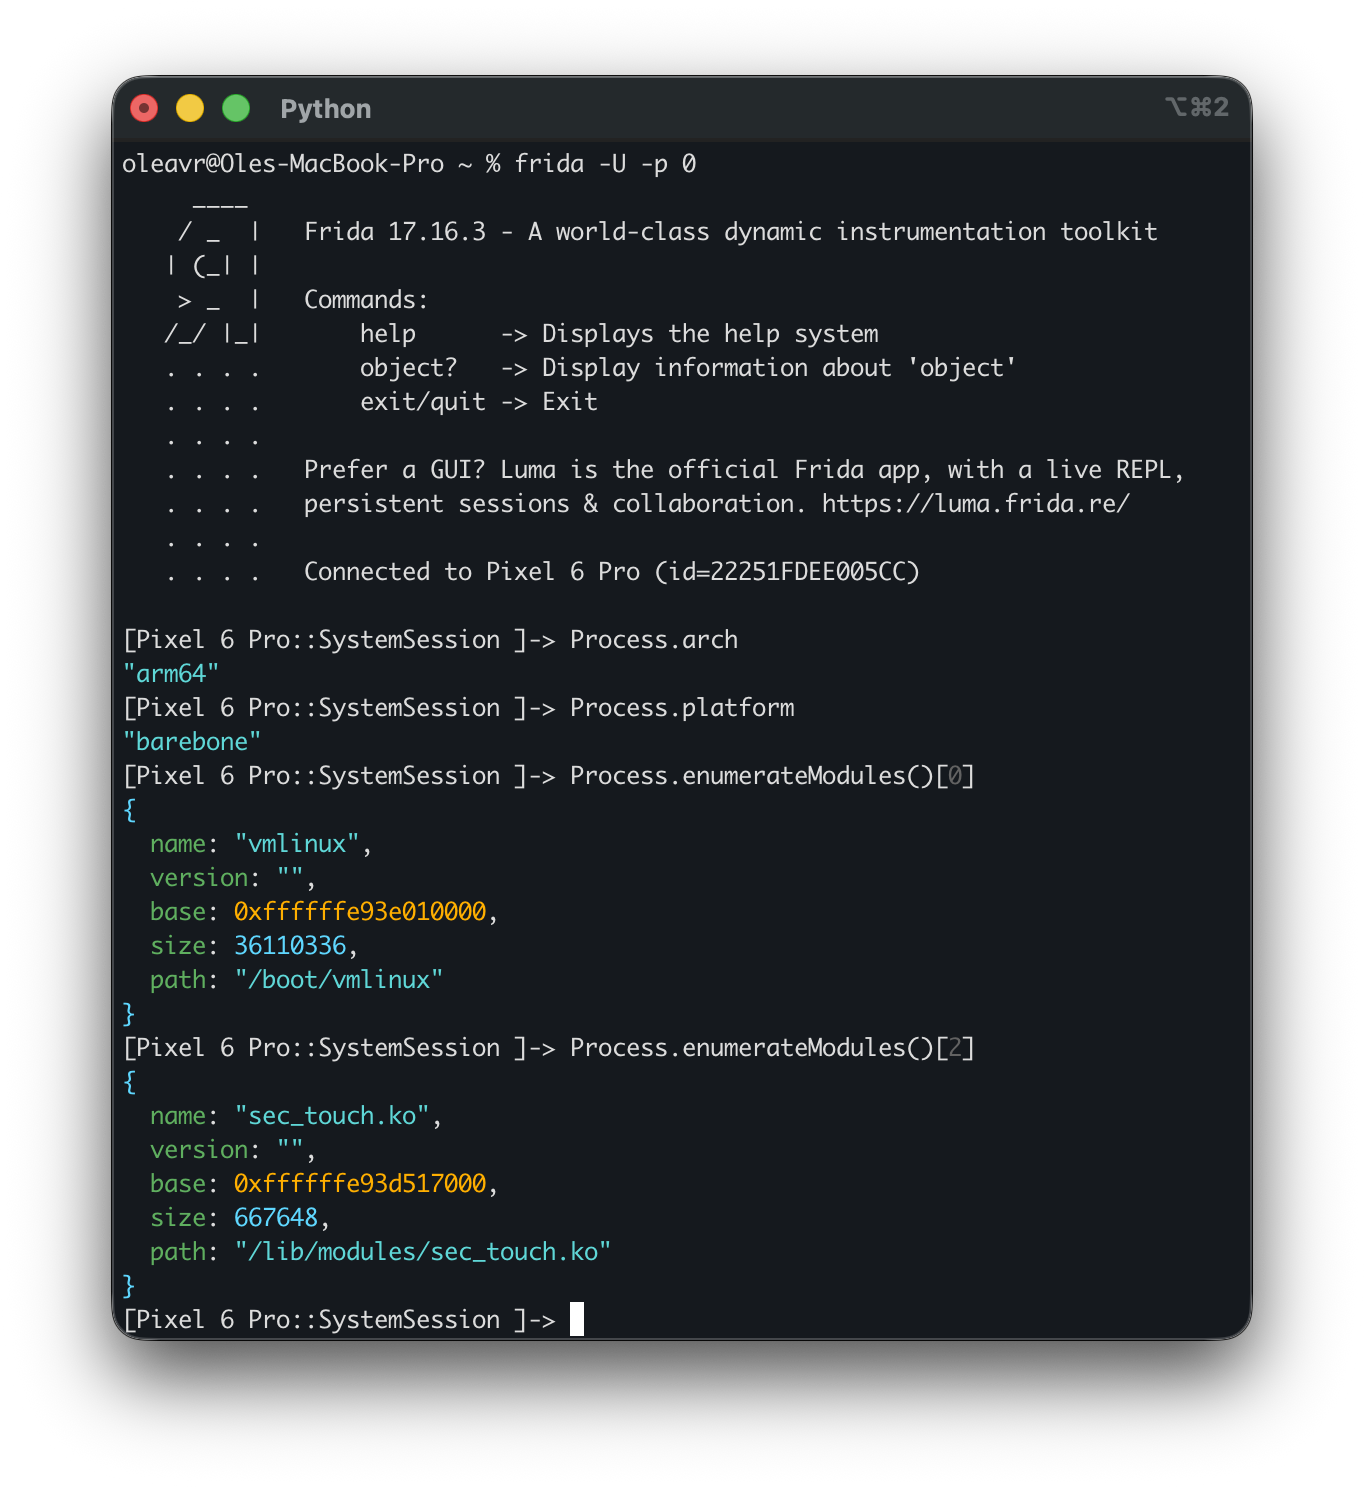Place cursor at the final prompt's block cursor
The height and width of the screenshot is (1488, 1364).
pyautogui.click(x=577, y=1319)
